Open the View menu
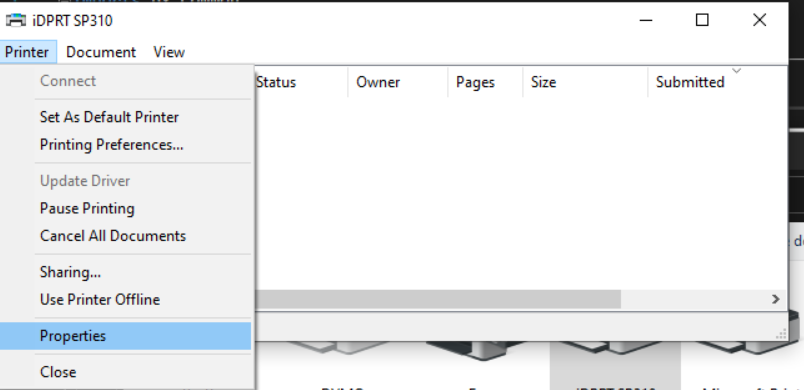Image resolution: width=804 pixels, height=390 pixels. tap(169, 52)
